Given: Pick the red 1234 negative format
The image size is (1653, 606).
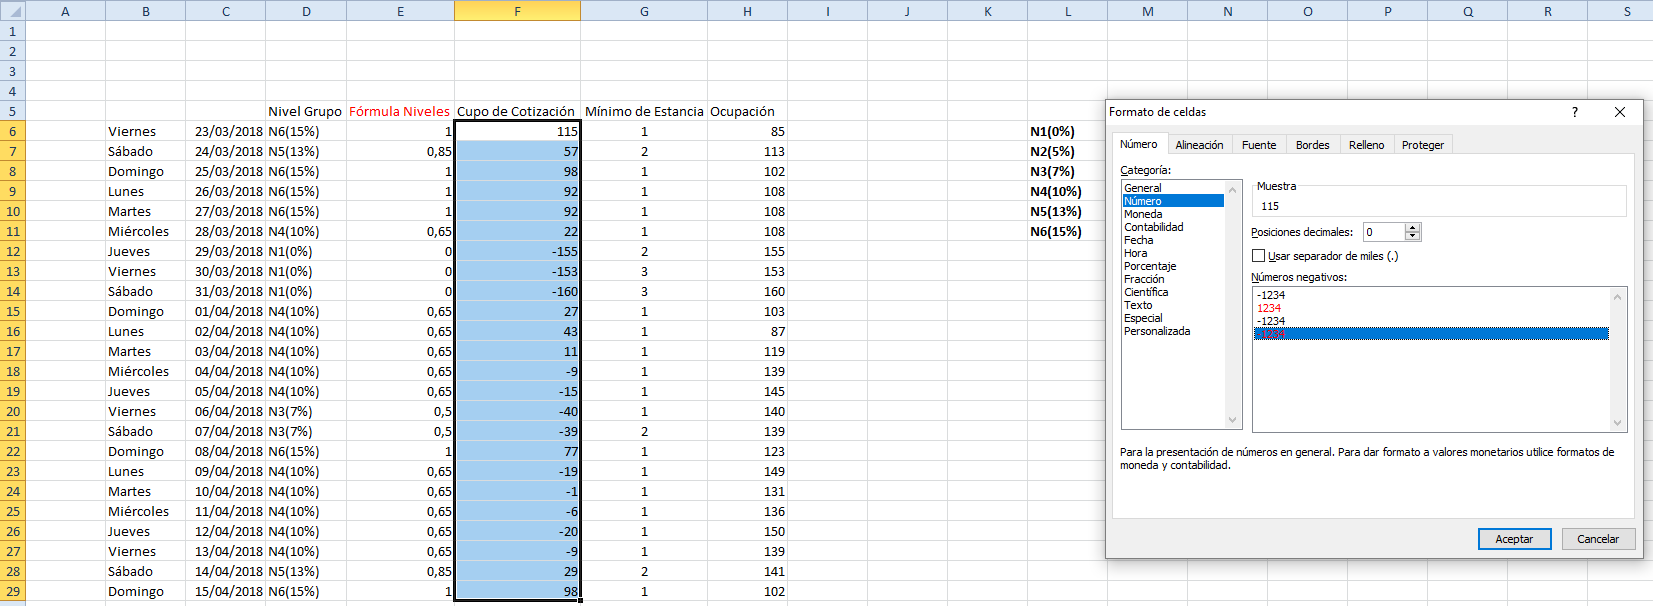Looking at the screenshot, I should tap(1269, 308).
